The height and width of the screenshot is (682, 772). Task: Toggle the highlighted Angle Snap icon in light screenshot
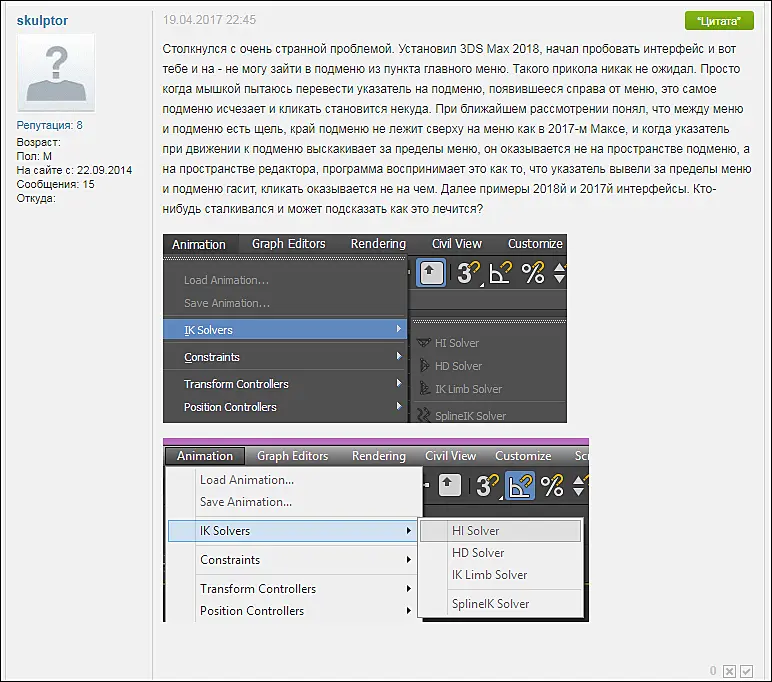click(x=520, y=486)
